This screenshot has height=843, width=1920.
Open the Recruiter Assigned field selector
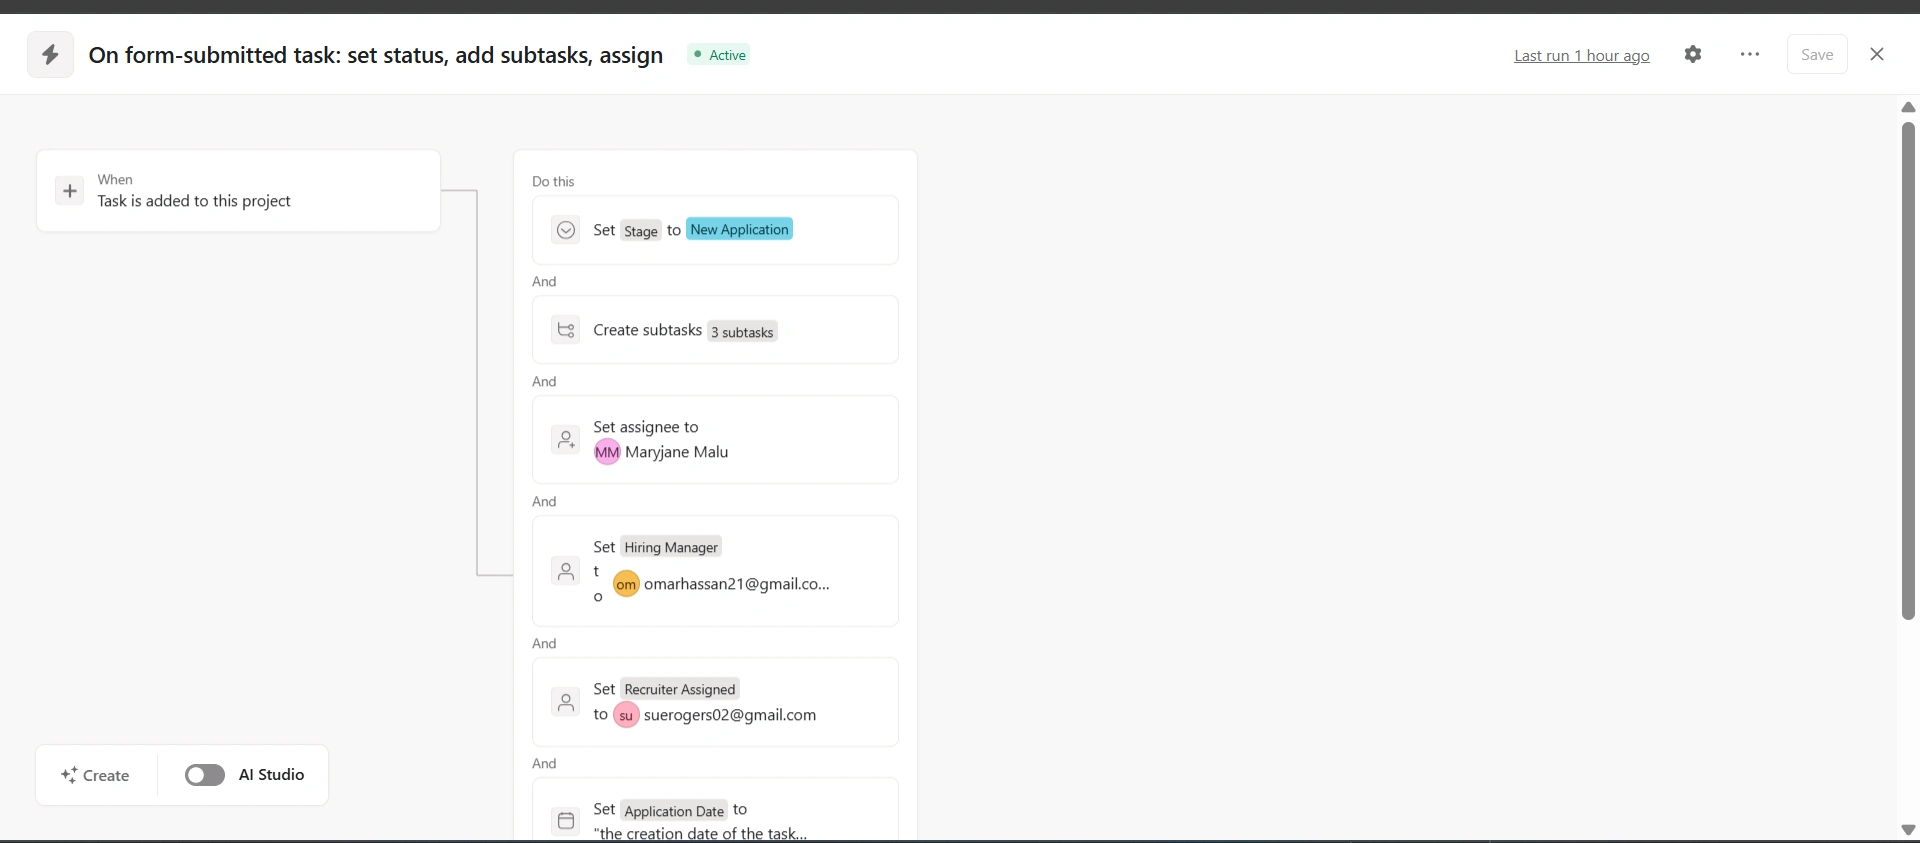point(679,689)
